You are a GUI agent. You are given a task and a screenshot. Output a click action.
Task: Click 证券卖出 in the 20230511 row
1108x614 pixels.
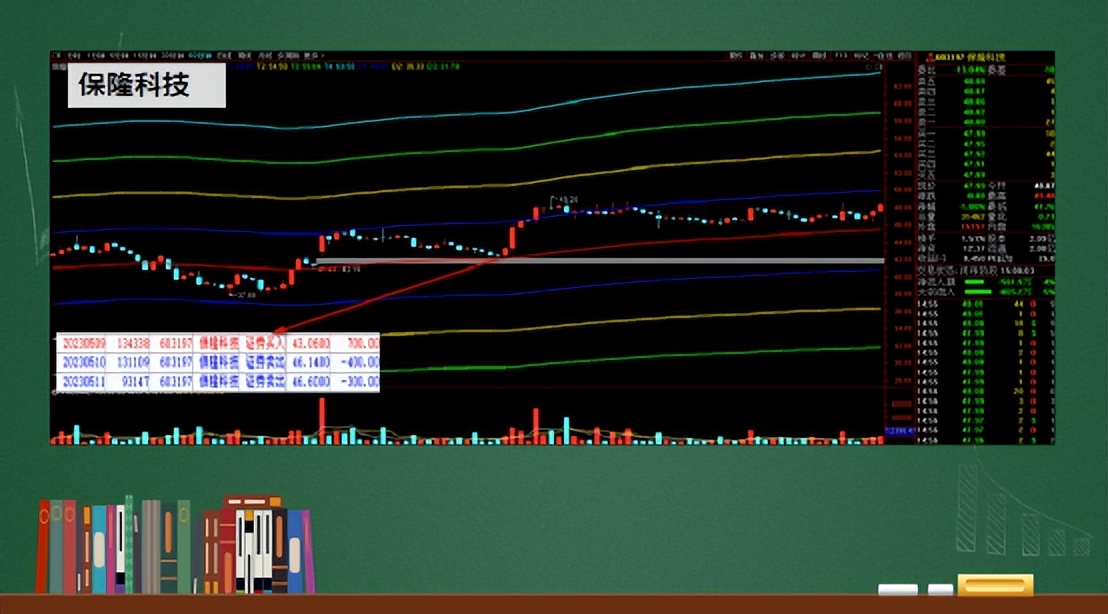coord(265,382)
